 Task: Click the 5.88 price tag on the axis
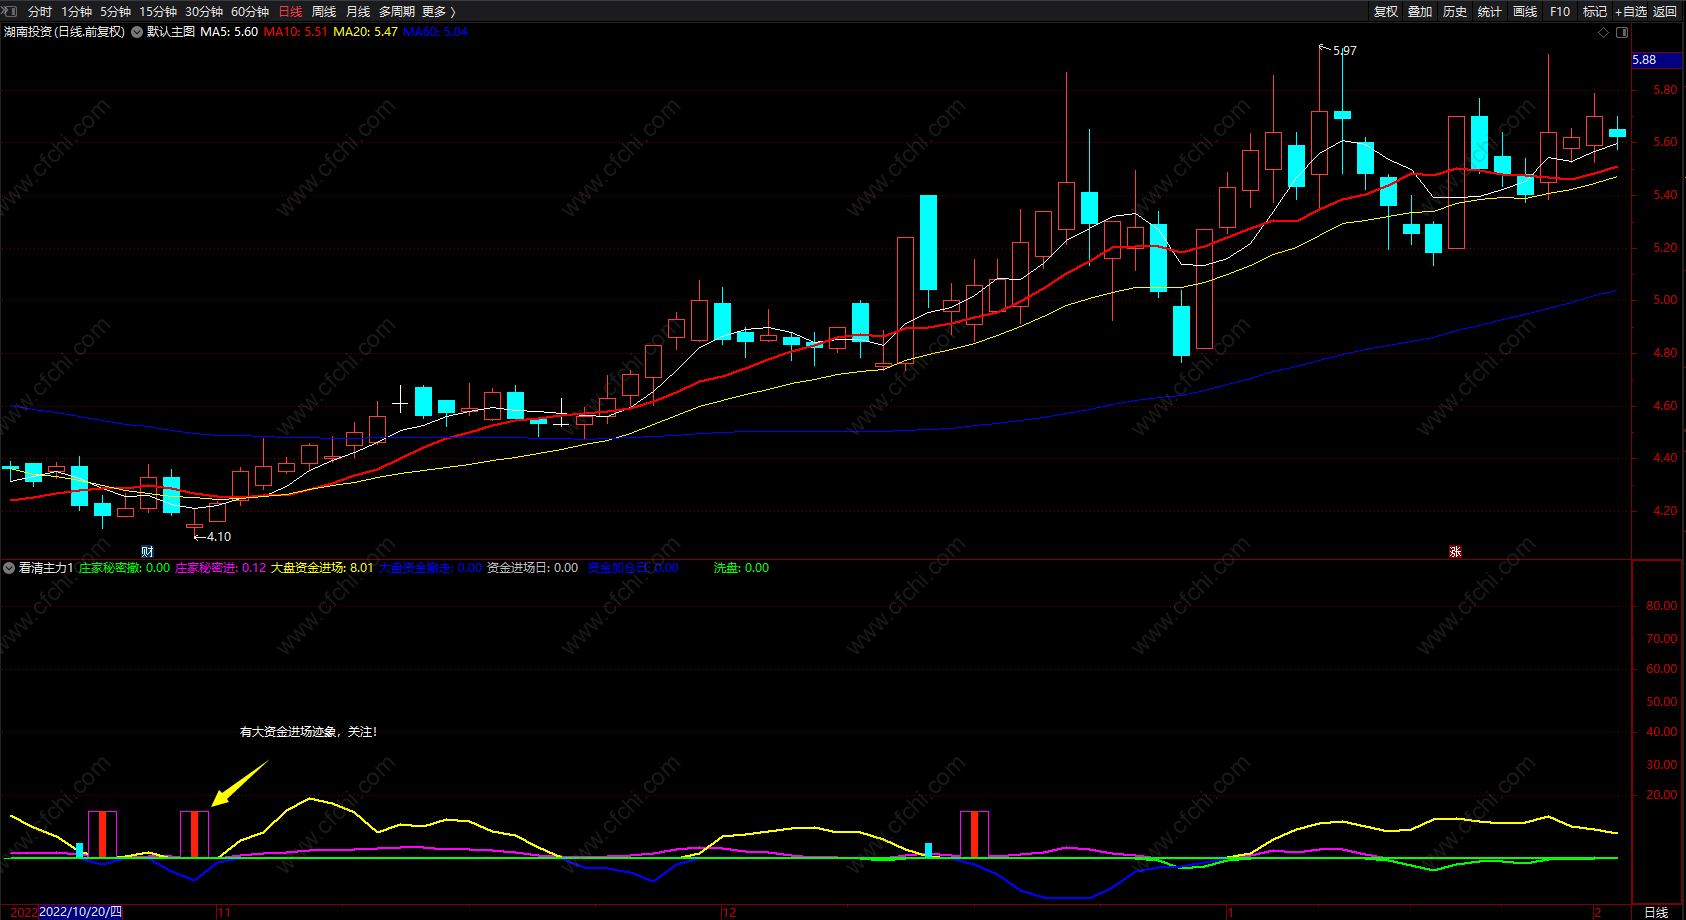pos(1656,60)
